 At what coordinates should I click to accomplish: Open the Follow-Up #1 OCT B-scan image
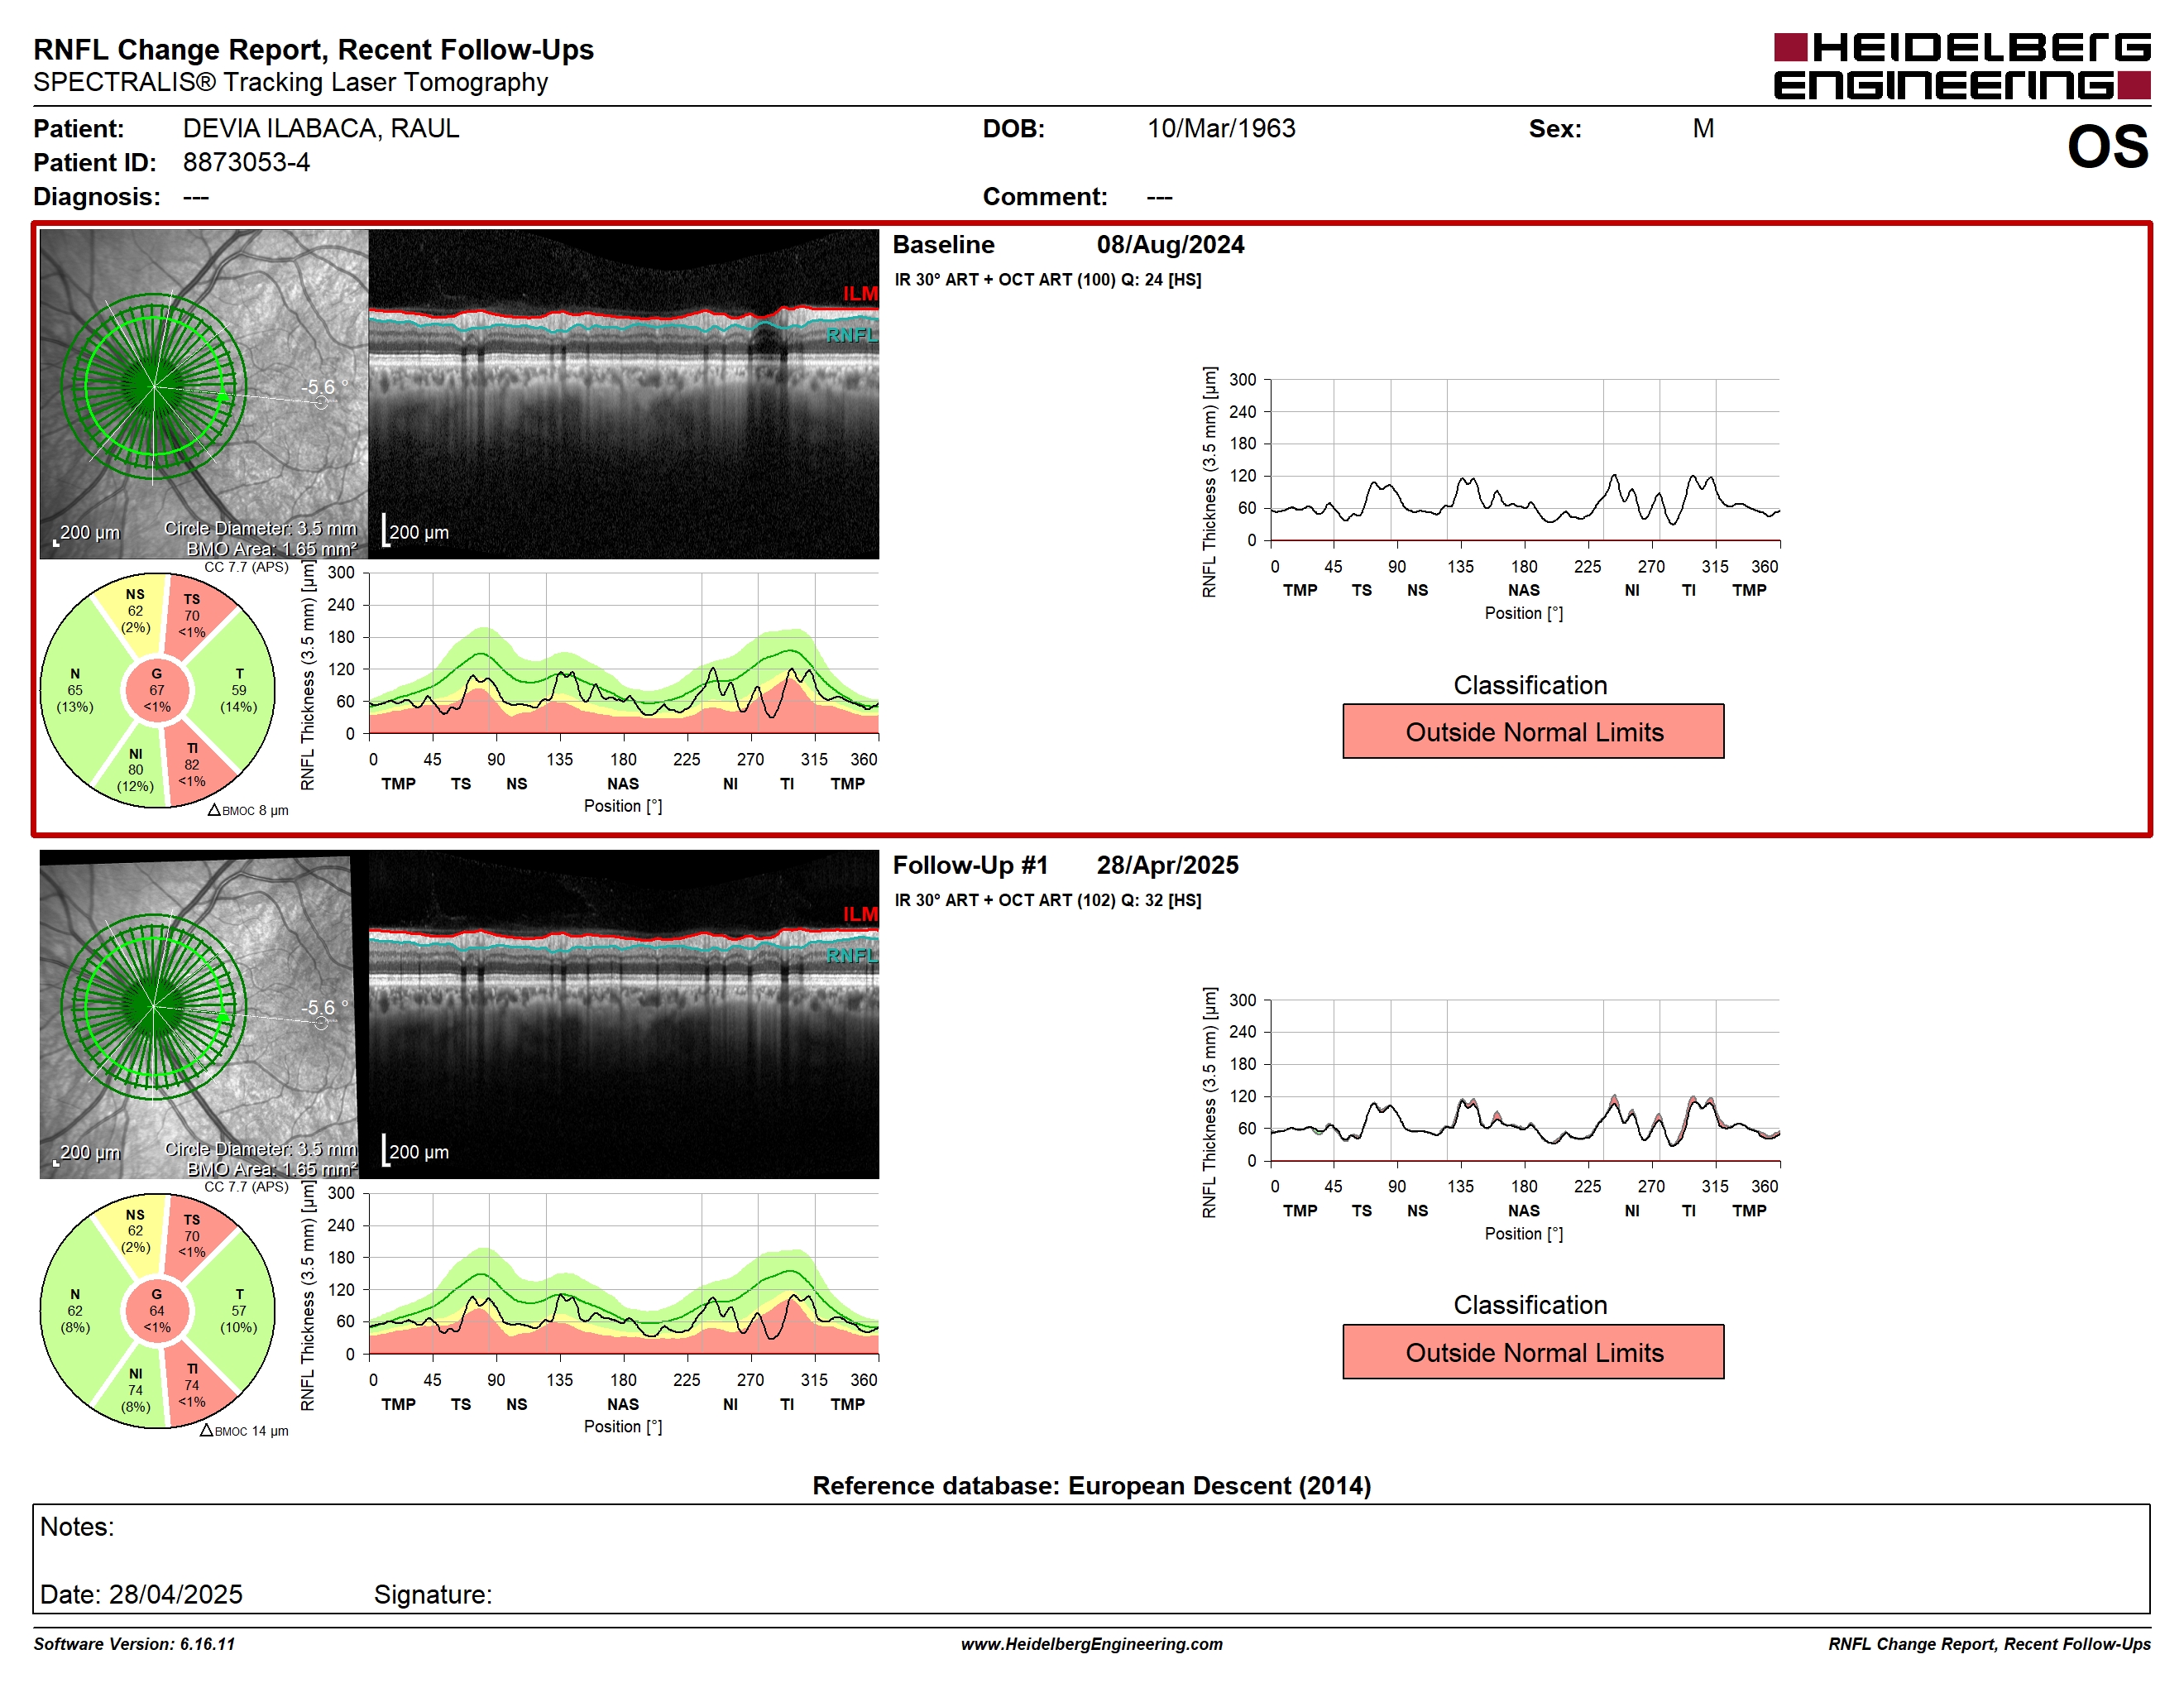click(x=624, y=1015)
